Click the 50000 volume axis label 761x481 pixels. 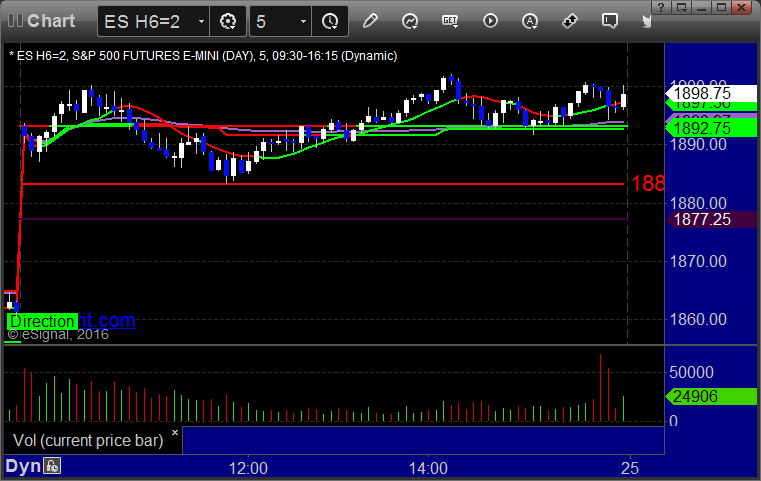691,372
